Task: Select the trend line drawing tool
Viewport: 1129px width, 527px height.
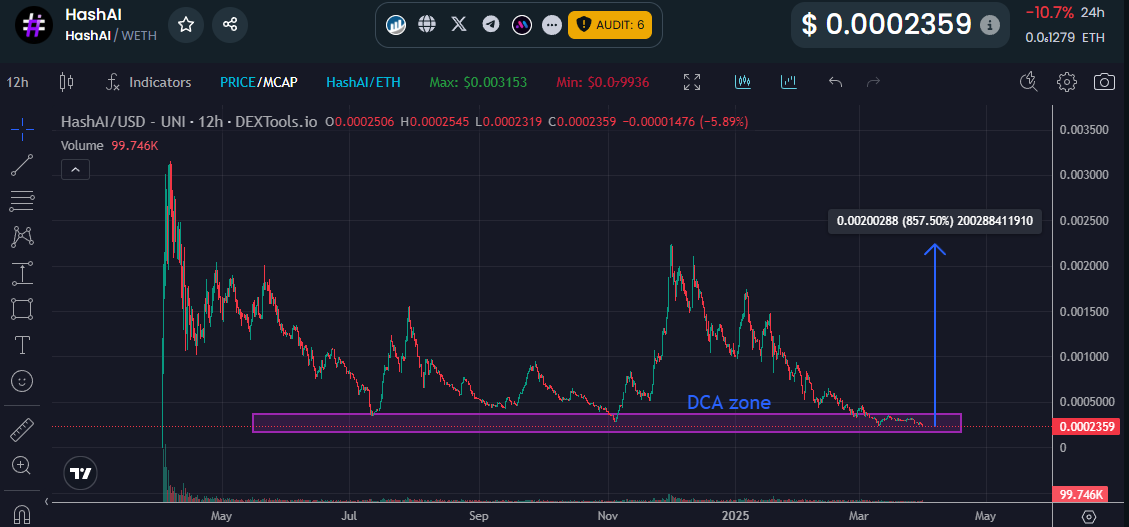Action: click(x=22, y=166)
